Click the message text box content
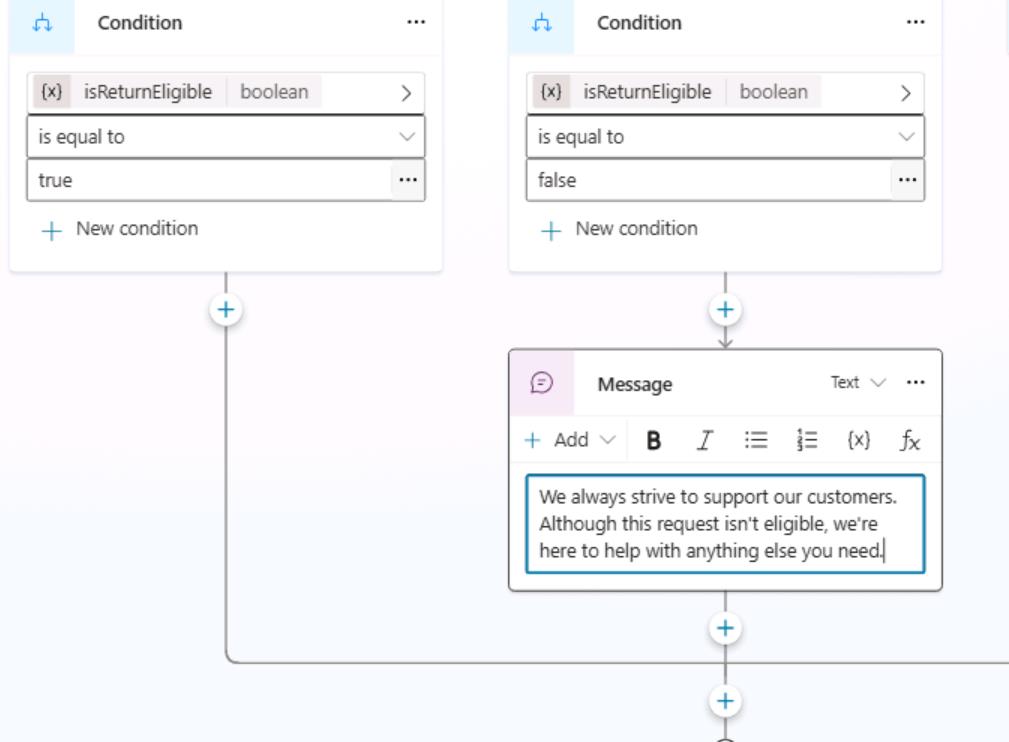The height and width of the screenshot is (742, 1009). 725,524
